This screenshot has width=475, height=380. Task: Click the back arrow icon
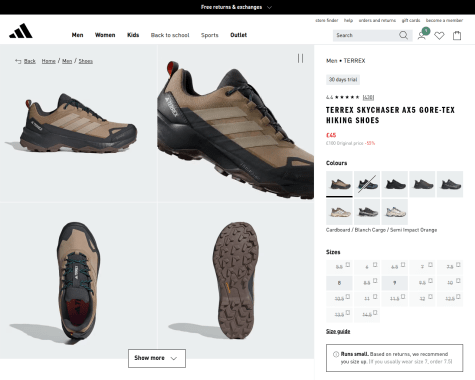tap(18, 61)
